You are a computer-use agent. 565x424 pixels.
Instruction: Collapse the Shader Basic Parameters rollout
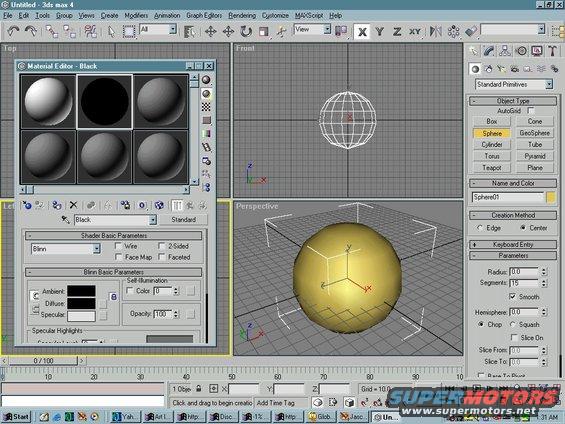tap(114, 236)
